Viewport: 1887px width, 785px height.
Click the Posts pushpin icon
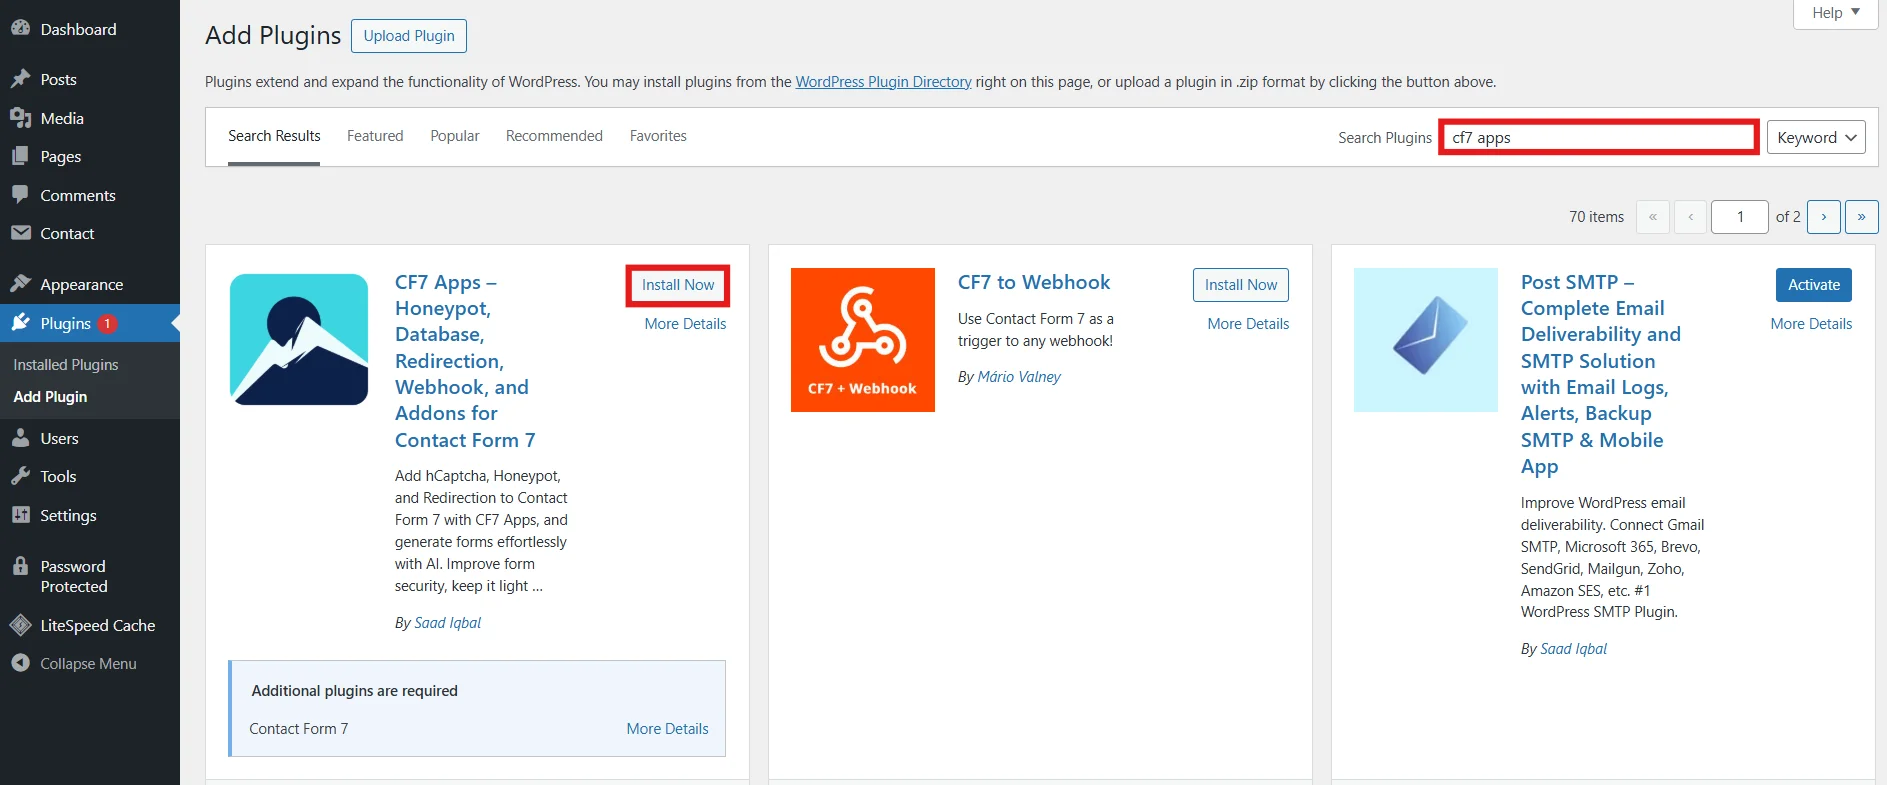pyautogui.click(x=20, y=79)
